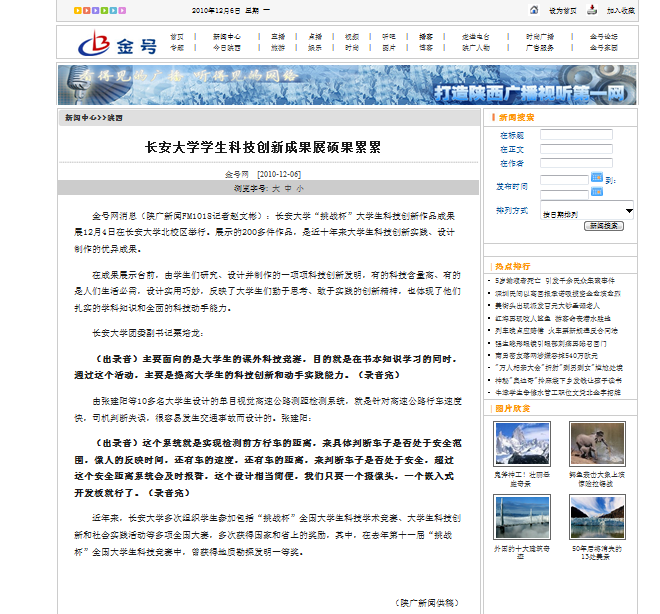Open the elephant in river thumbnail
The image size is (660, 614).
597,443
